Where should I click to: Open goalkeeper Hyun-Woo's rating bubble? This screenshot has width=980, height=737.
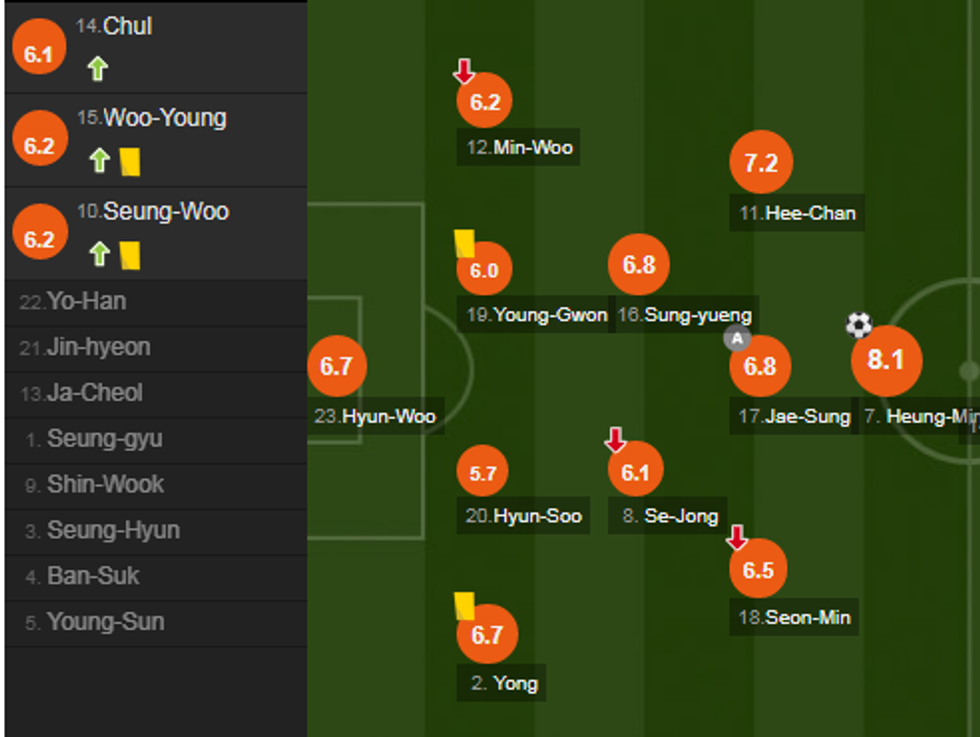(x=337, y=367)
